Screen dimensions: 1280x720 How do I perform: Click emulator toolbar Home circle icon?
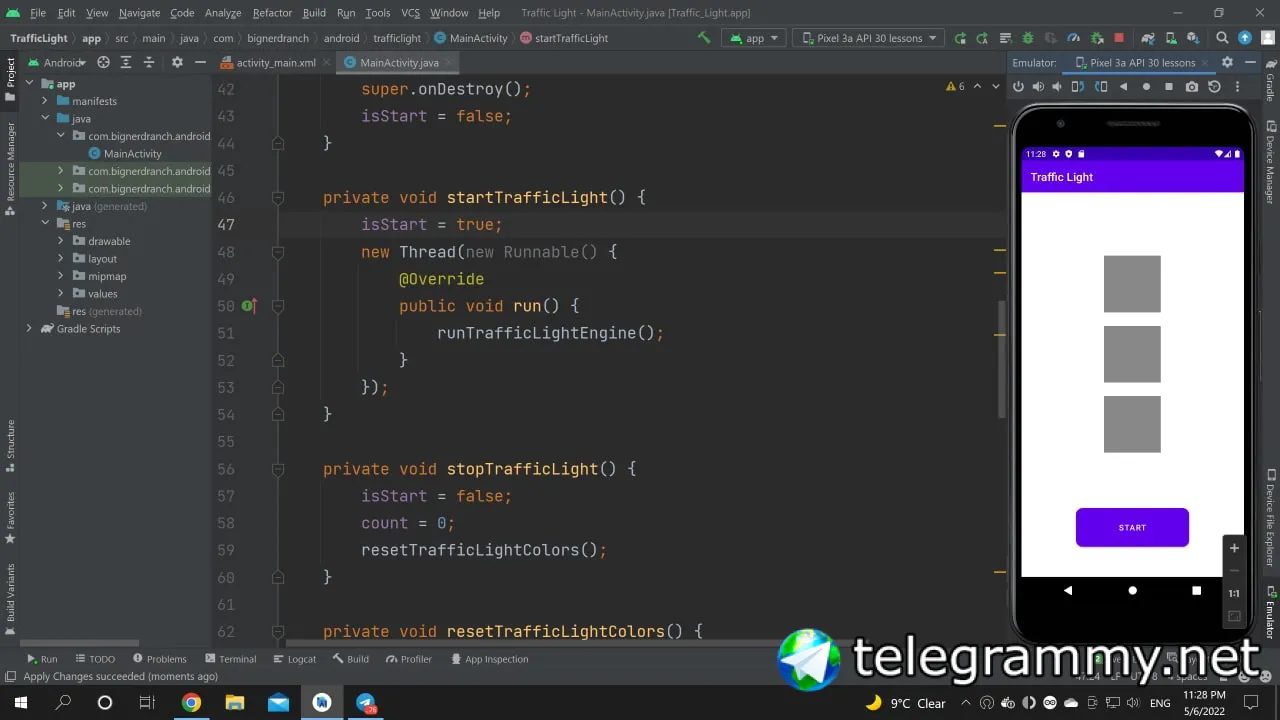(1146, 87)
